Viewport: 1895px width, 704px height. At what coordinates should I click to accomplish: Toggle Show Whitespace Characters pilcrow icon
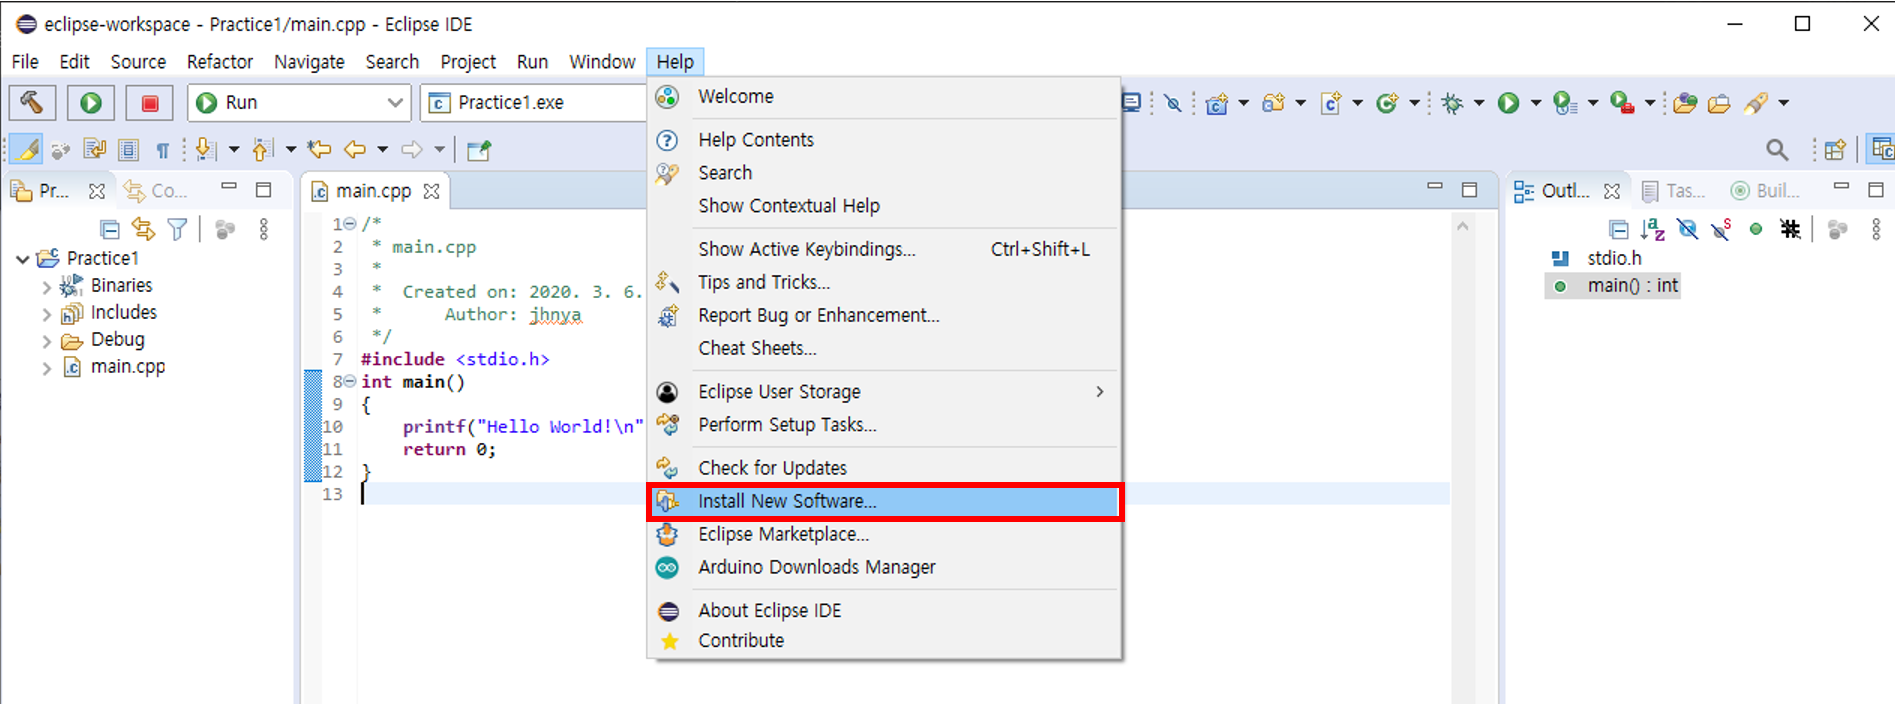point(162,150)
